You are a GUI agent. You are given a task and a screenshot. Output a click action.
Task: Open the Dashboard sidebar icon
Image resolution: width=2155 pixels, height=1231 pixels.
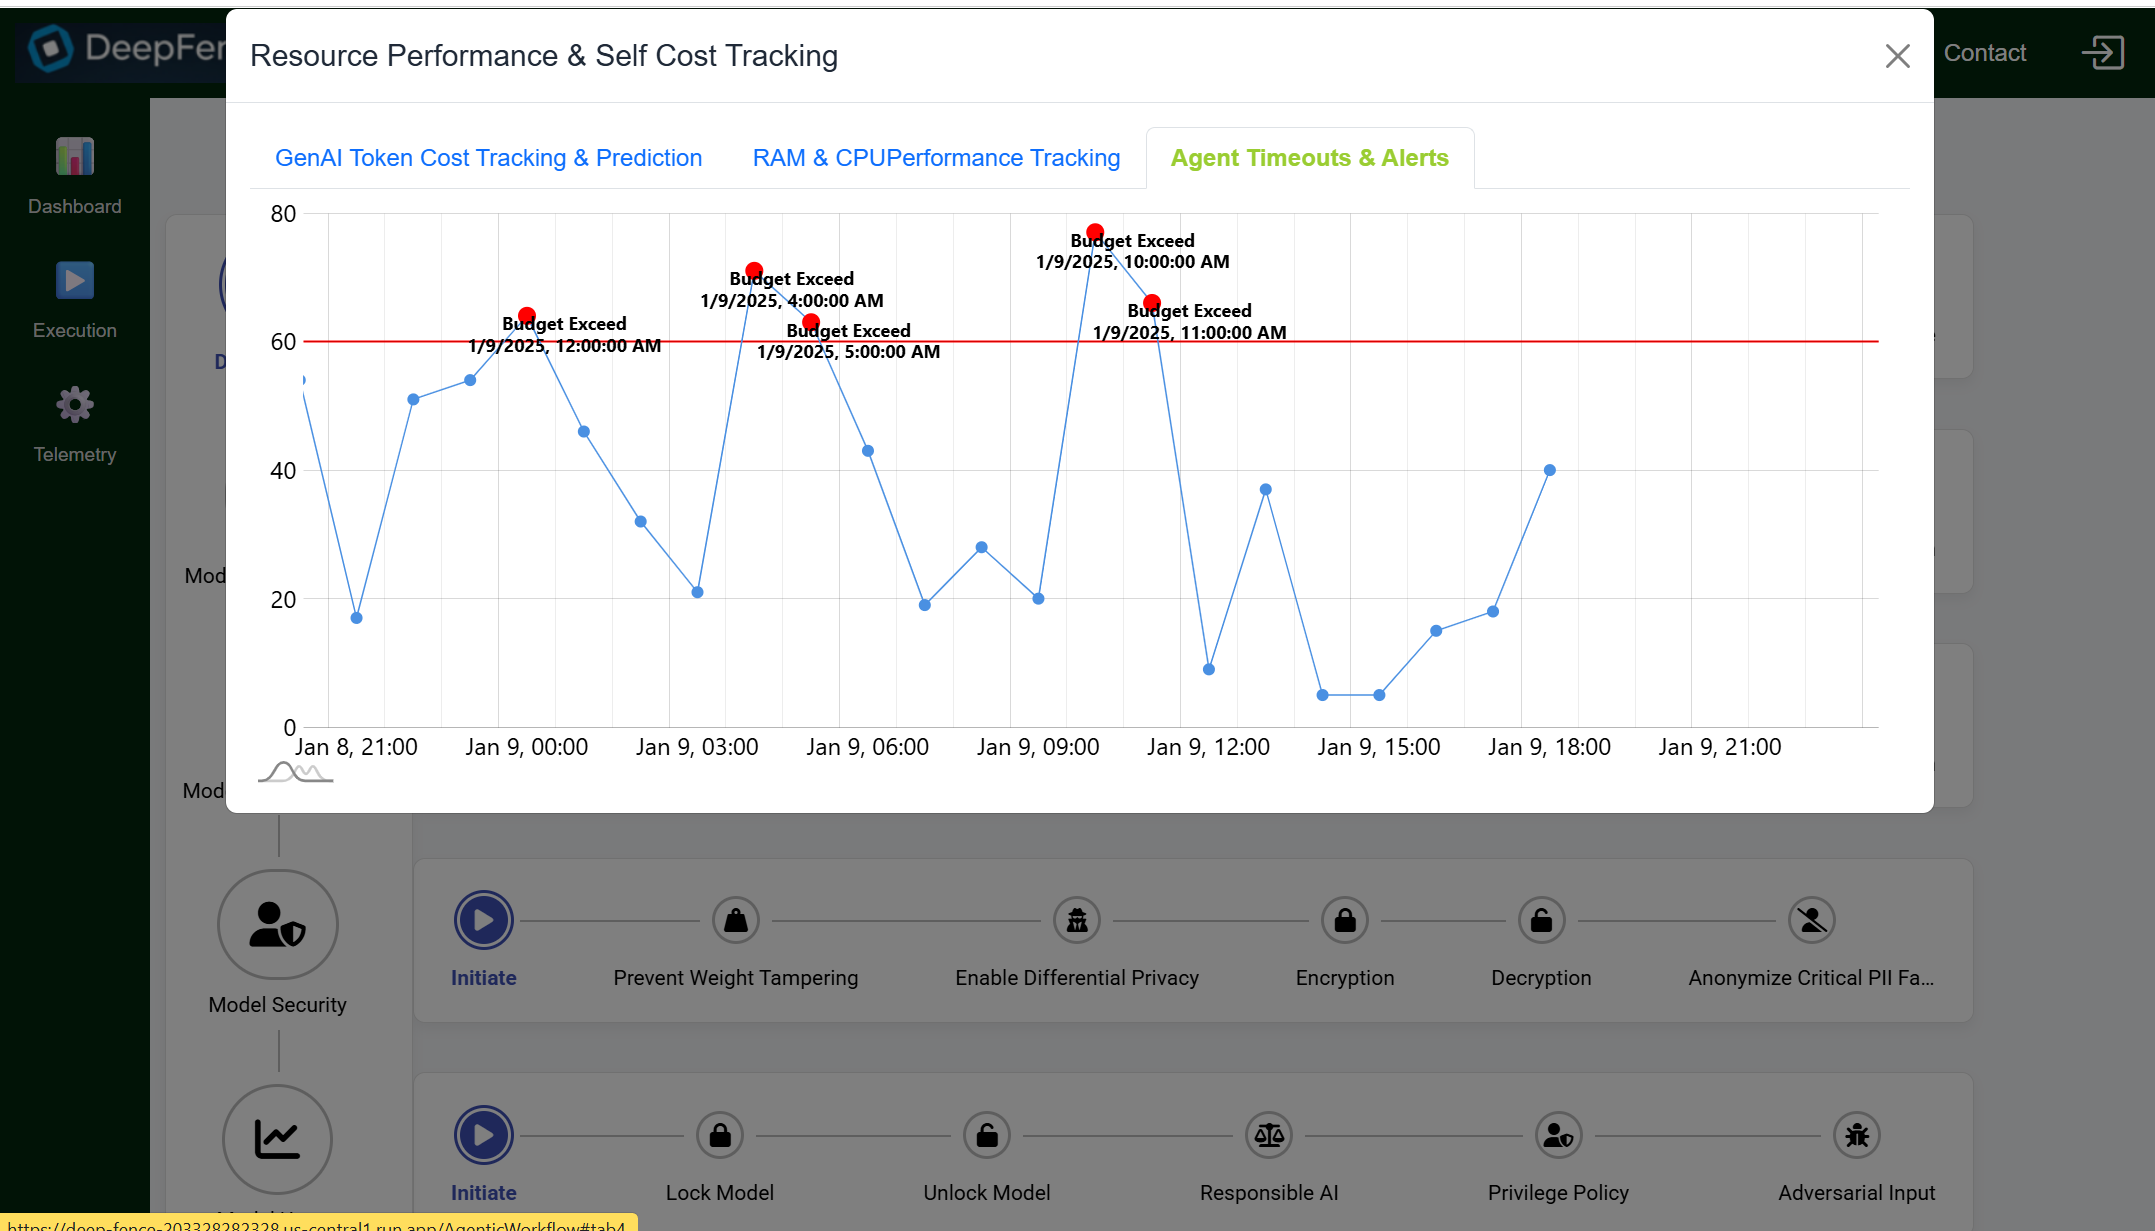(x=75, y=157)
